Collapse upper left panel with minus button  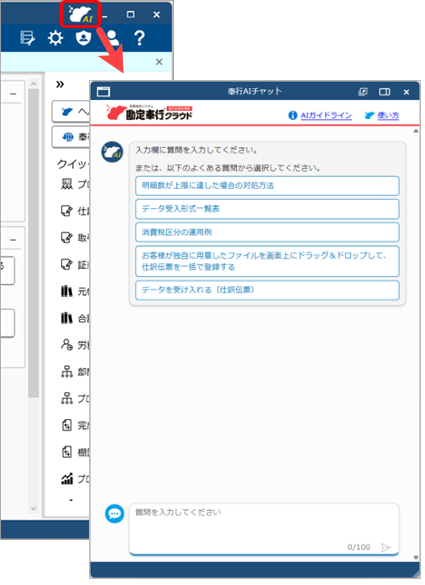[x=13, y=94]
